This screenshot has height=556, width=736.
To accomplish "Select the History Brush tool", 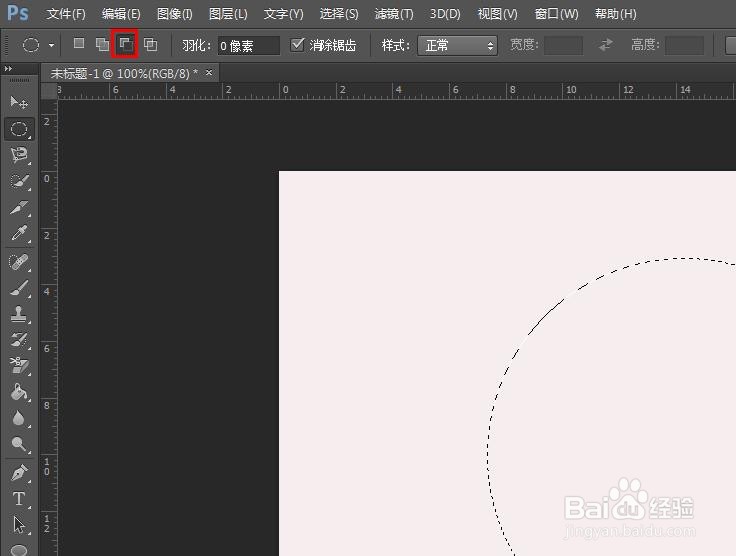I will (x=19, y=340).
